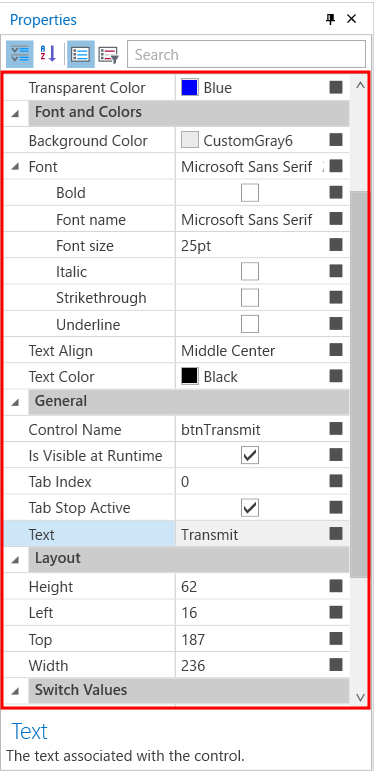374x771 pixels.
Task: Sort properties alphabetically
Action: coord(48,54)
